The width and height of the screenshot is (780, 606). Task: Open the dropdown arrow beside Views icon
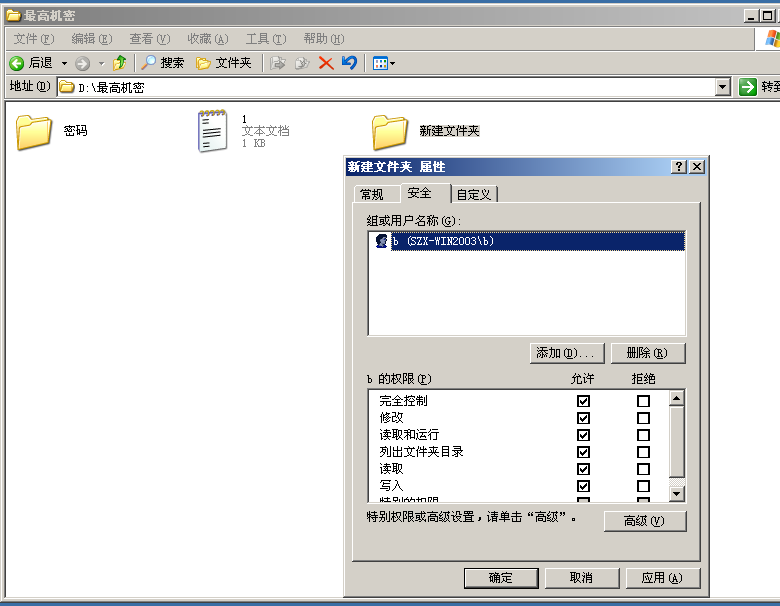pos(392,63)
